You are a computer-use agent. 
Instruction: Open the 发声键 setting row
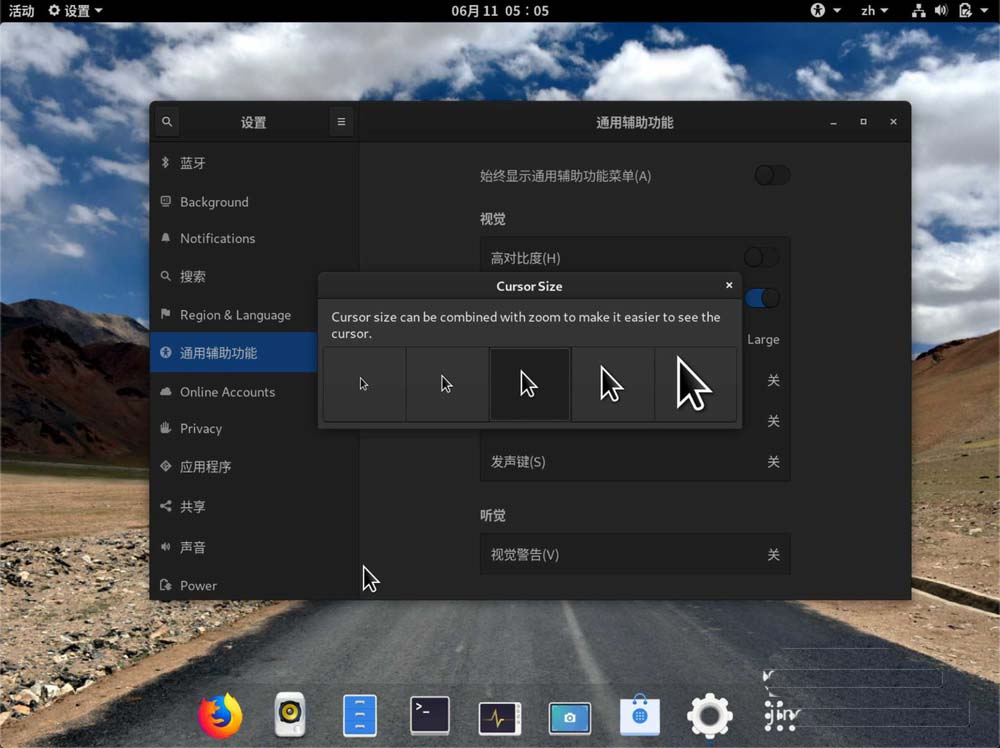pyautogui.click(x=635, y=462)
